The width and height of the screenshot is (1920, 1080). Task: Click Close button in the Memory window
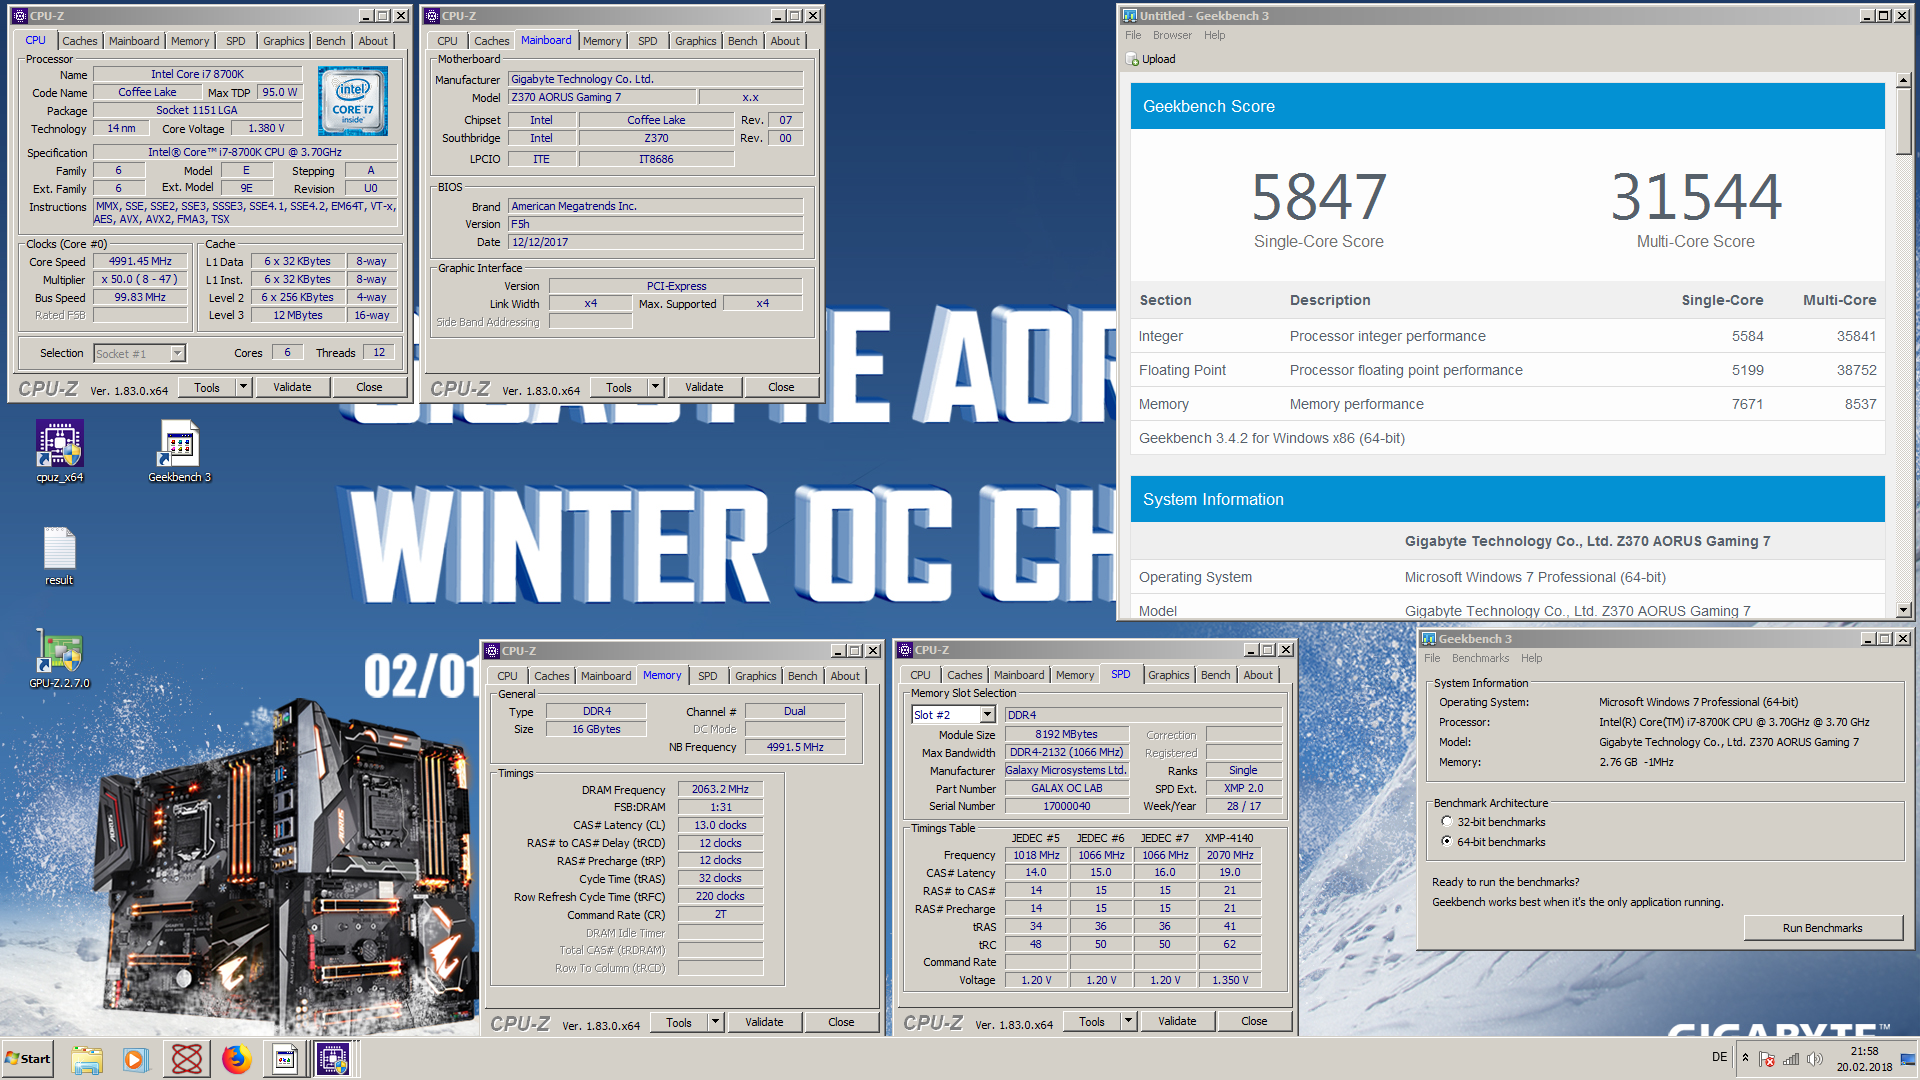[x=841, y=1022]
